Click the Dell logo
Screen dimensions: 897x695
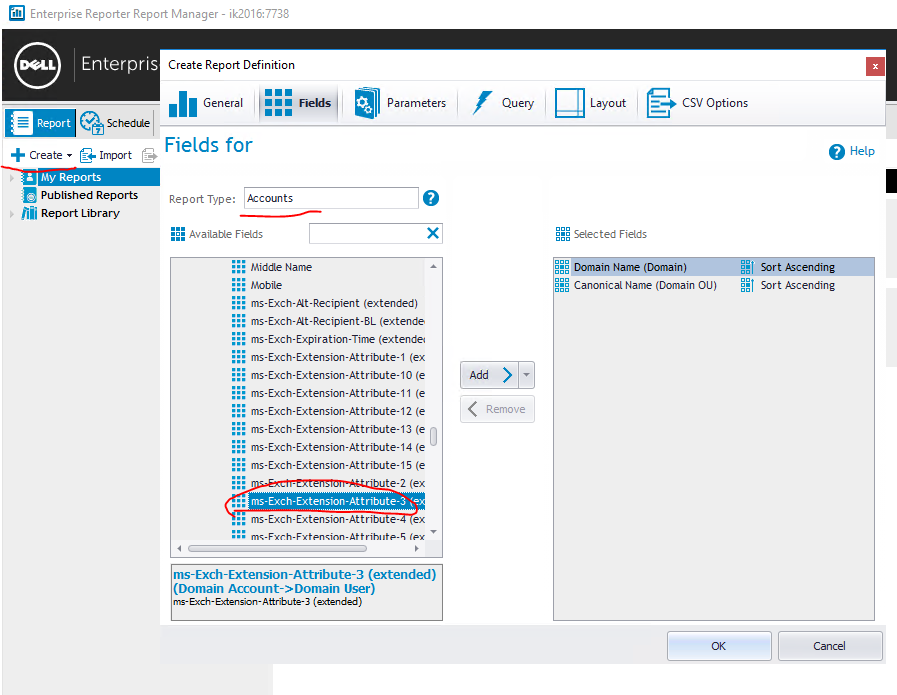[37, 65]
